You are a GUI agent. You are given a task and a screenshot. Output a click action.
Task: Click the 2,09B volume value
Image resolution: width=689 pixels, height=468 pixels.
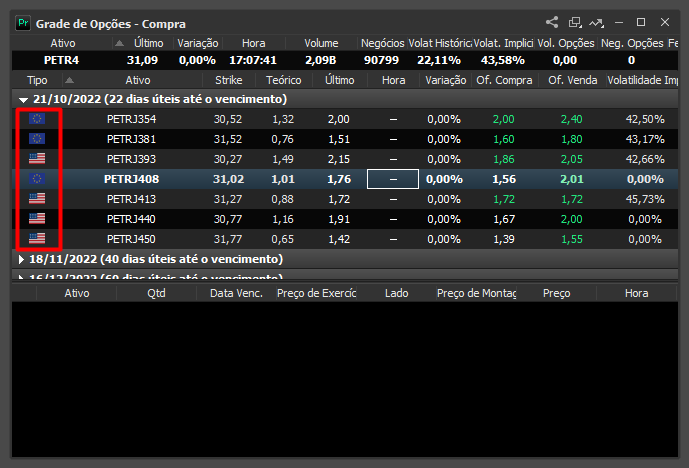tap(321, 60)
